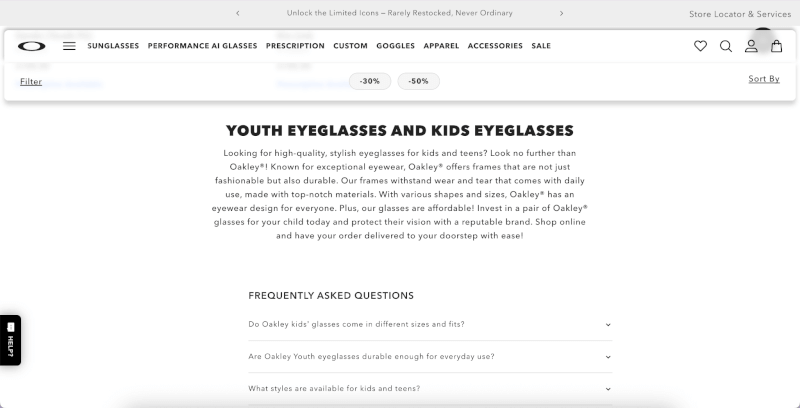Open the Goggles menu
The image size is (800, 408).
pyautogui.click(x=396, y=46)
